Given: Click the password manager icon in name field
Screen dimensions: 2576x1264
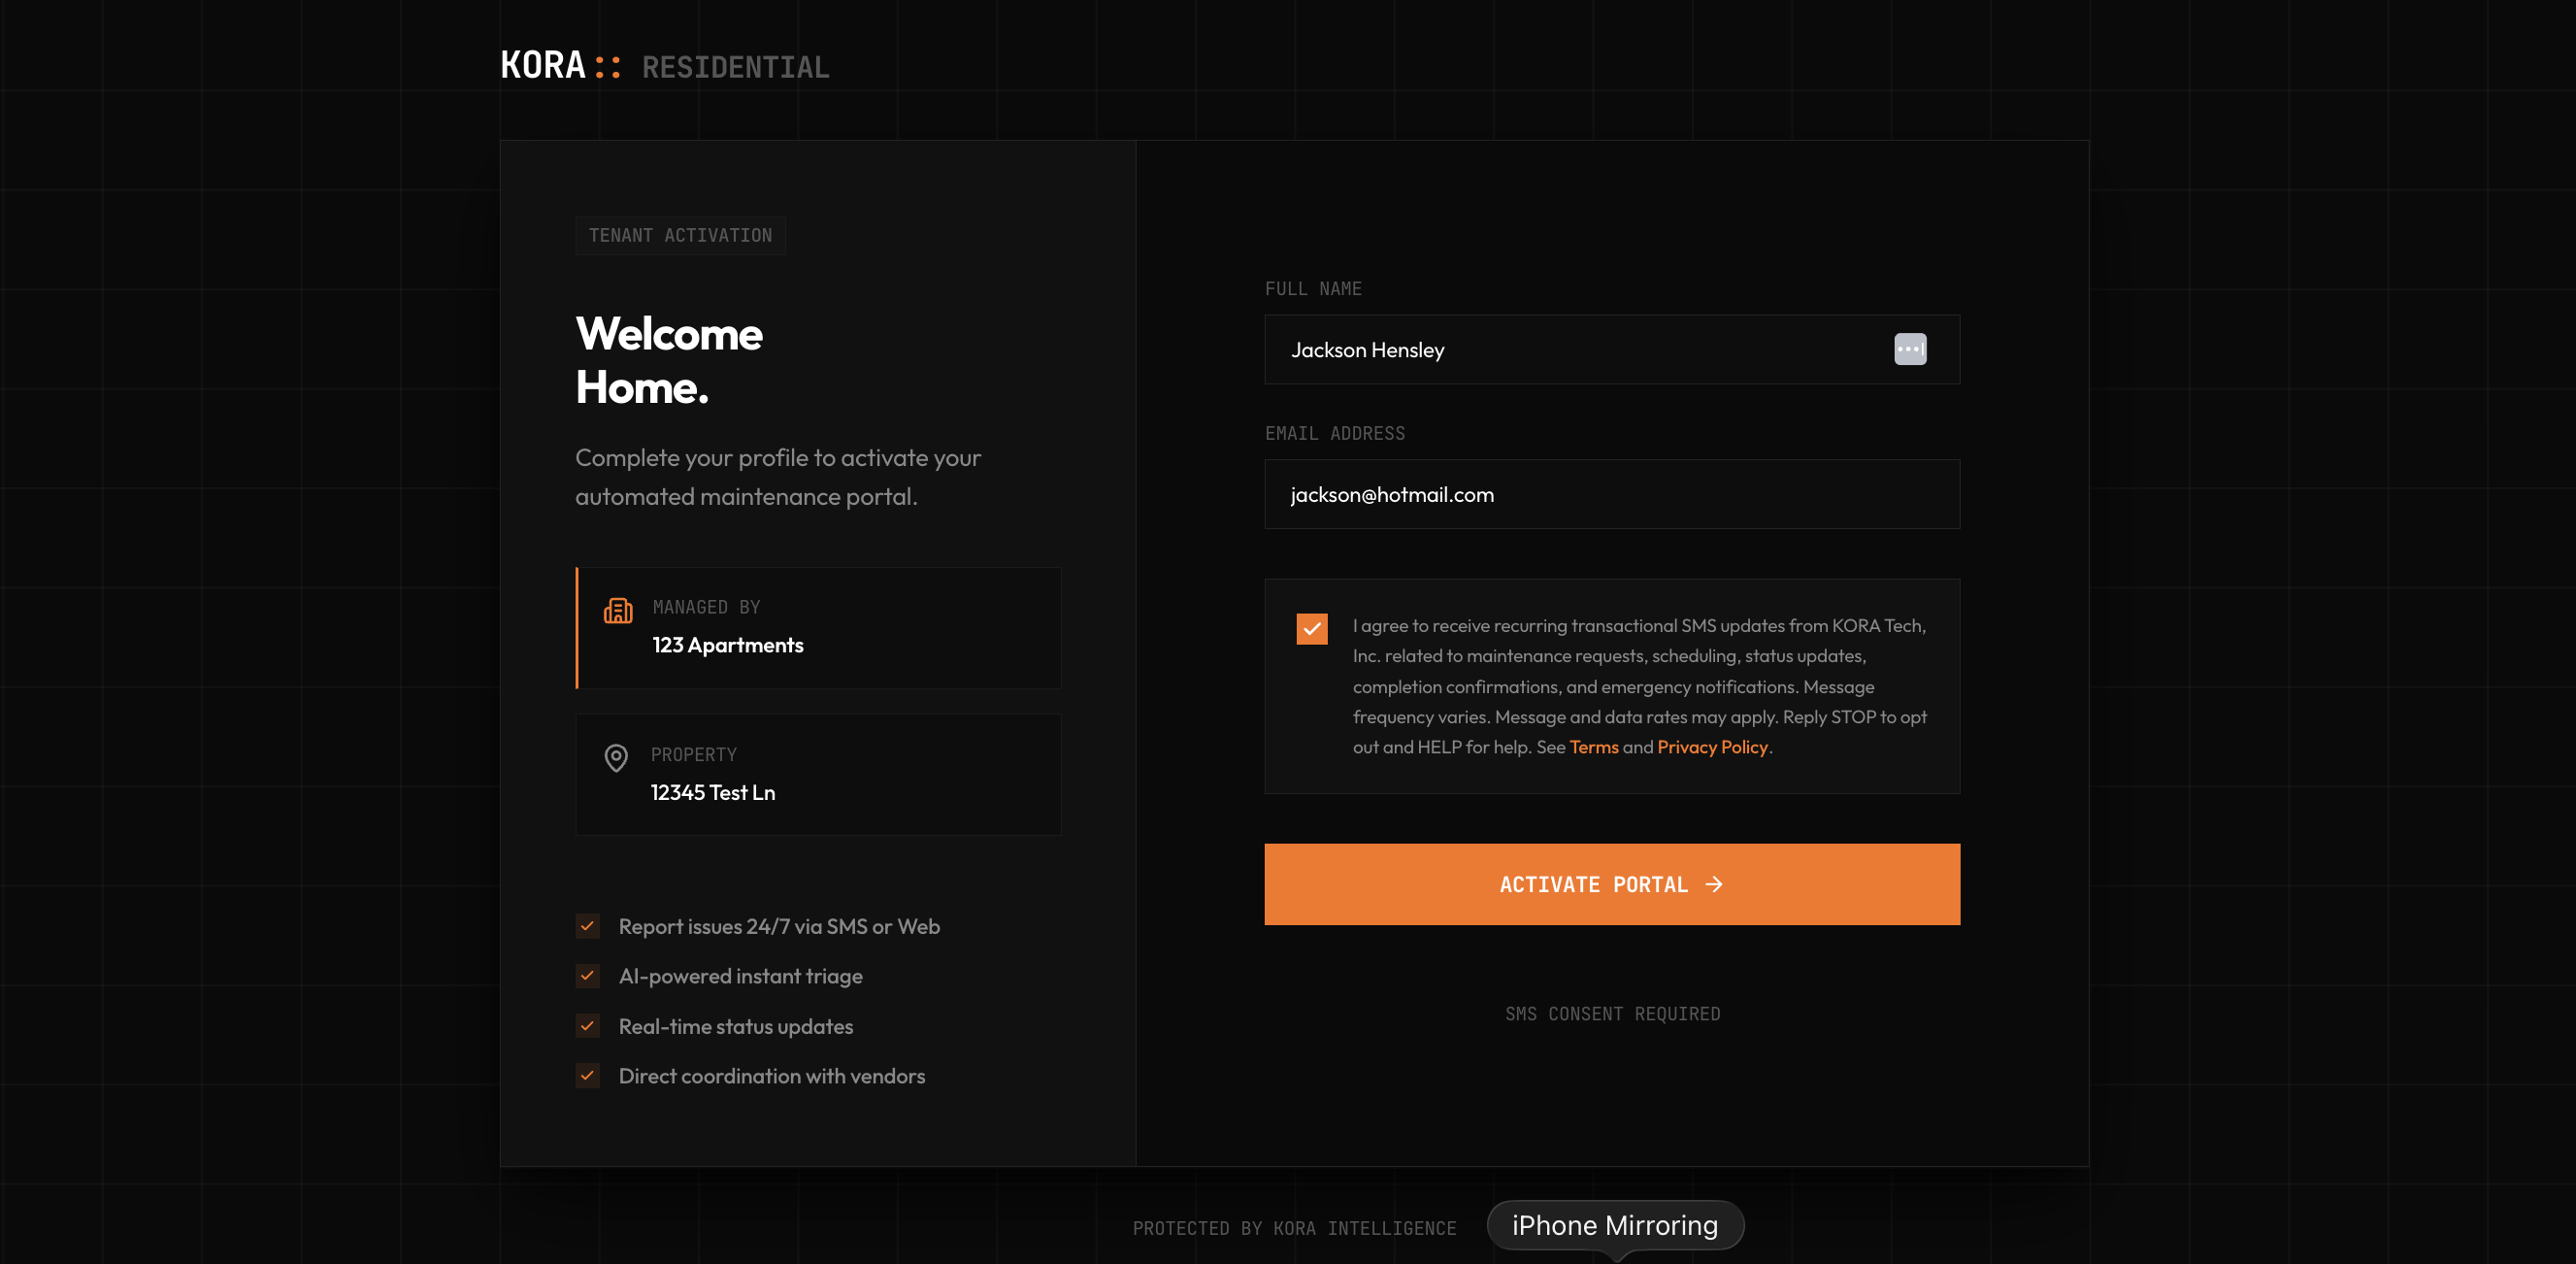Looking at the screenshot, I should point(1909,349).
